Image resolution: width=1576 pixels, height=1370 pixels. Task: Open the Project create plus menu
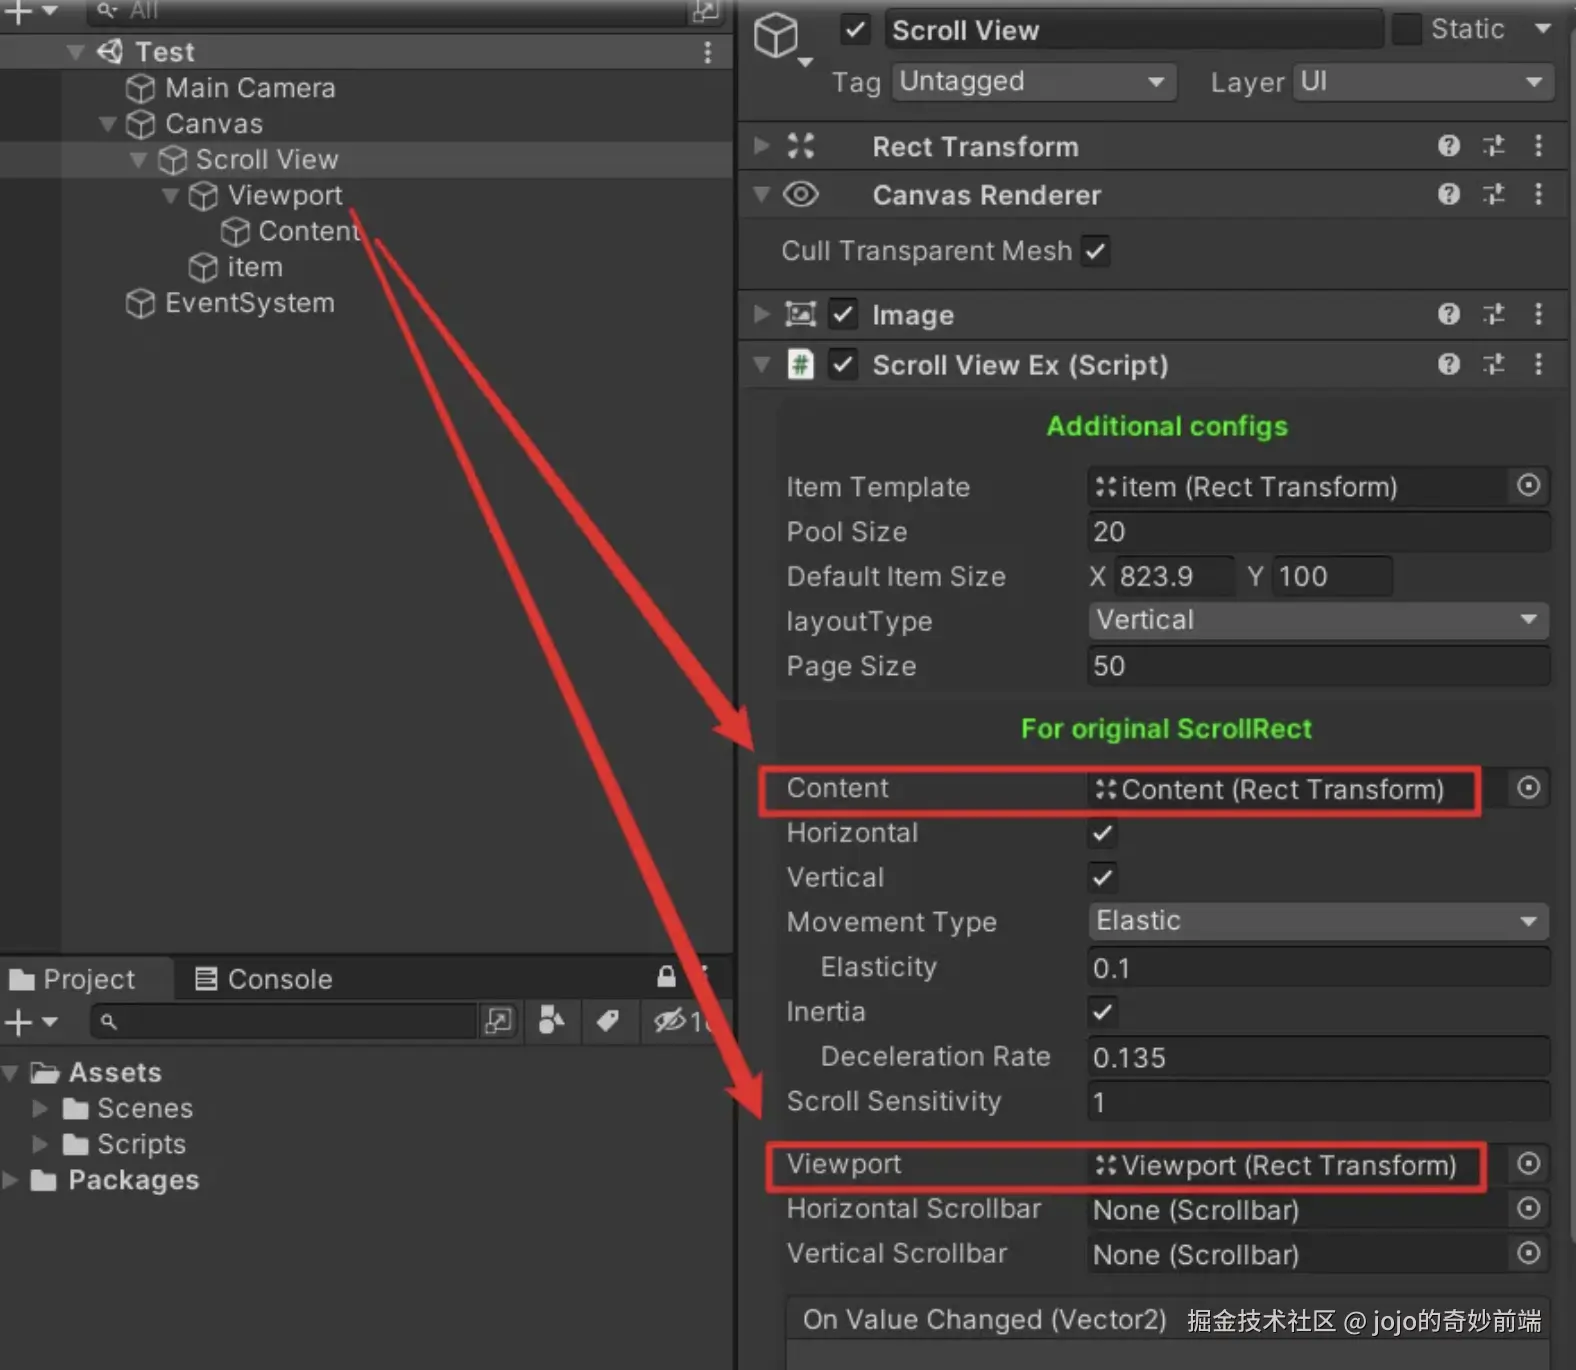coord(30,1021)
